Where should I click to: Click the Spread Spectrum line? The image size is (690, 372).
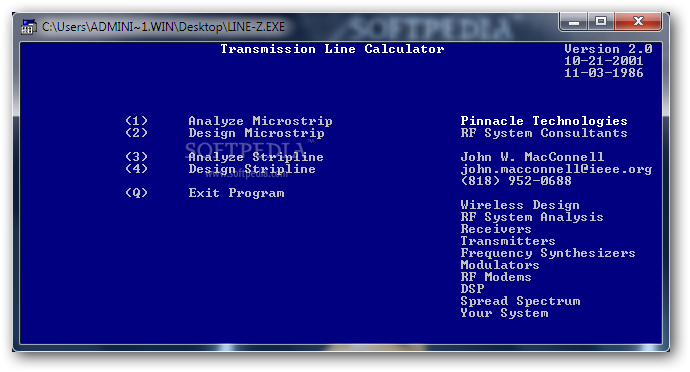tap(520, 301)
